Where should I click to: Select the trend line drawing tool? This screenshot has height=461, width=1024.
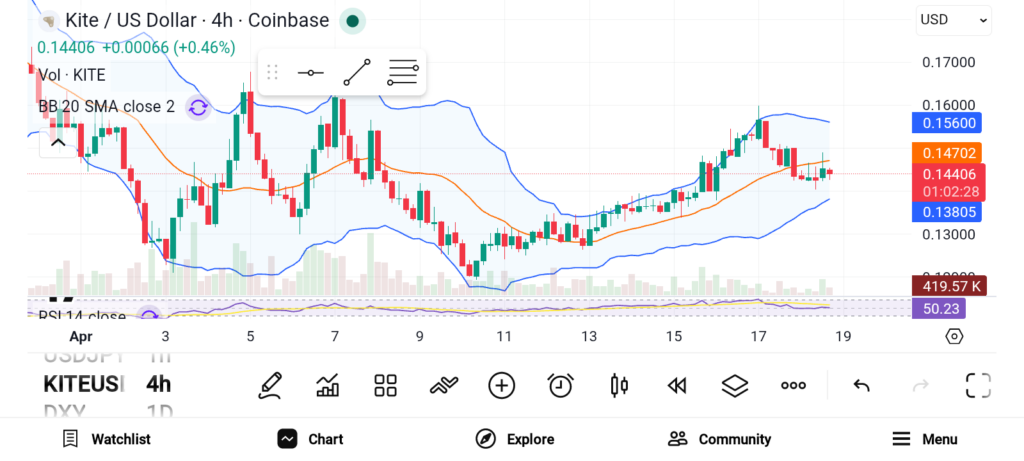[x=356, y=73]
